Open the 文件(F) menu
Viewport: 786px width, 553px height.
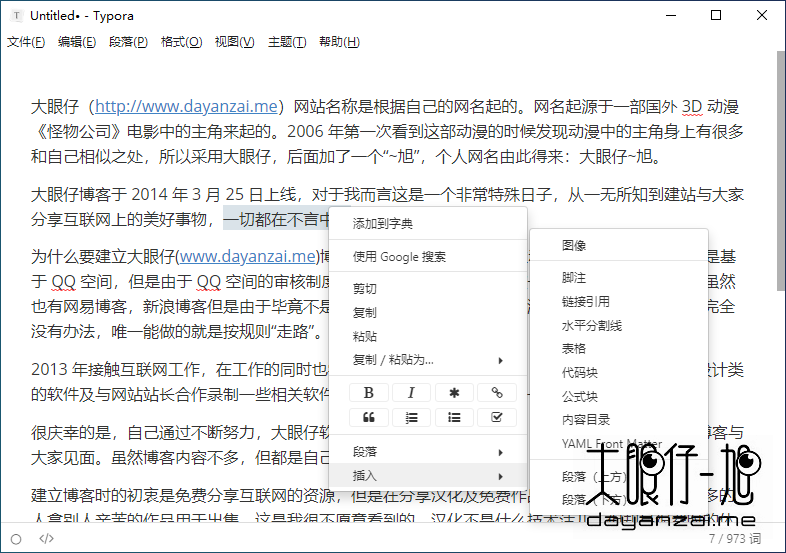tap(26, 42)
